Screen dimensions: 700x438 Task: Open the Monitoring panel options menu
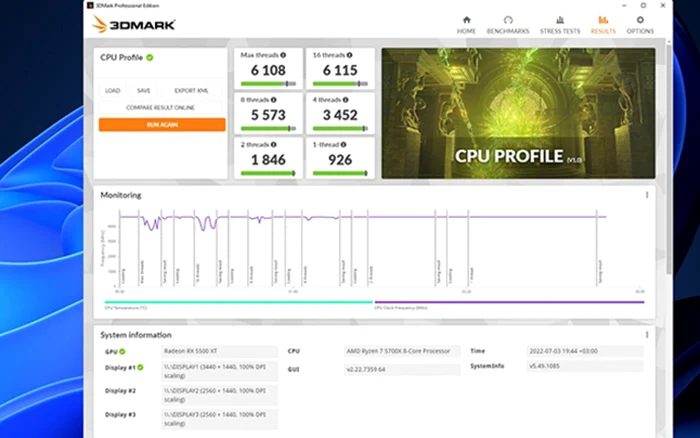click(x=647, y=195)
